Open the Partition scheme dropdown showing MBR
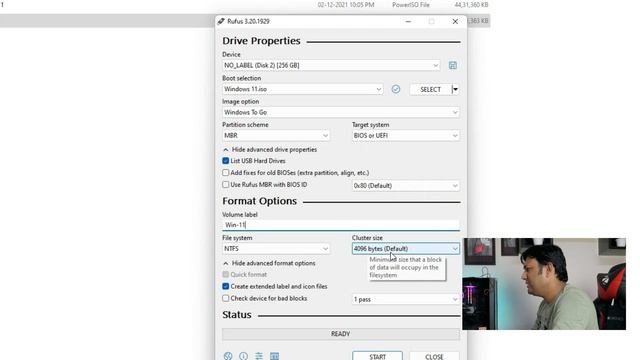 click(x=276, y=136)
